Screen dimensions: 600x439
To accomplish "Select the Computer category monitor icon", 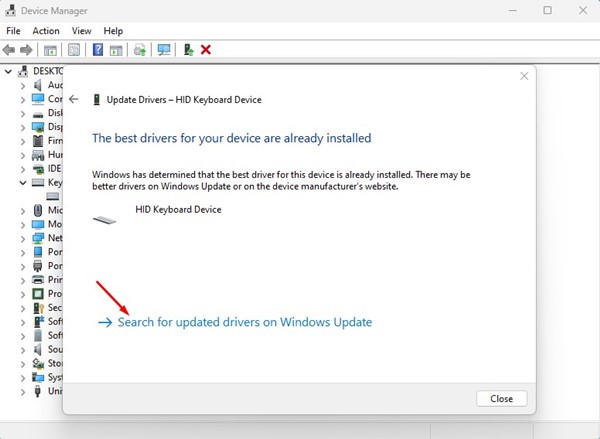I will (x=38, y=99).
